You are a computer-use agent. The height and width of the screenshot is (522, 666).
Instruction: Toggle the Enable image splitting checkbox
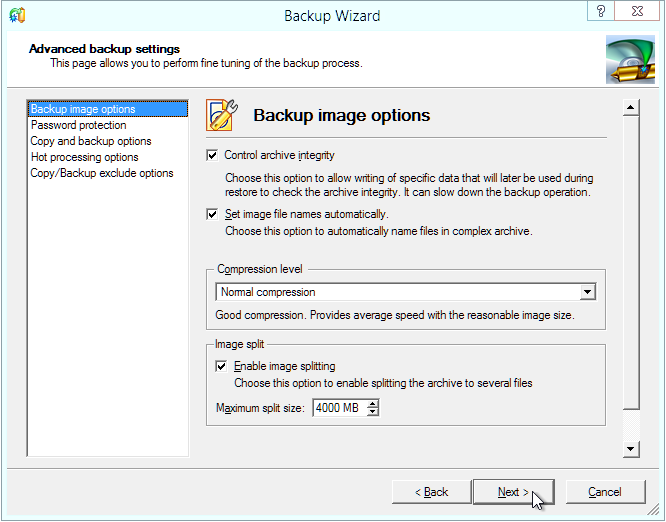[x=221, y=366]
